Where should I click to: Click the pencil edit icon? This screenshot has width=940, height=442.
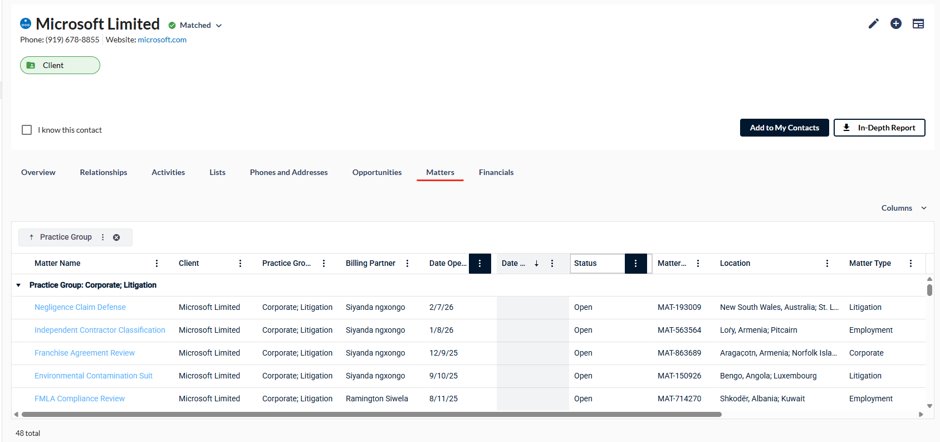[873, 24]
